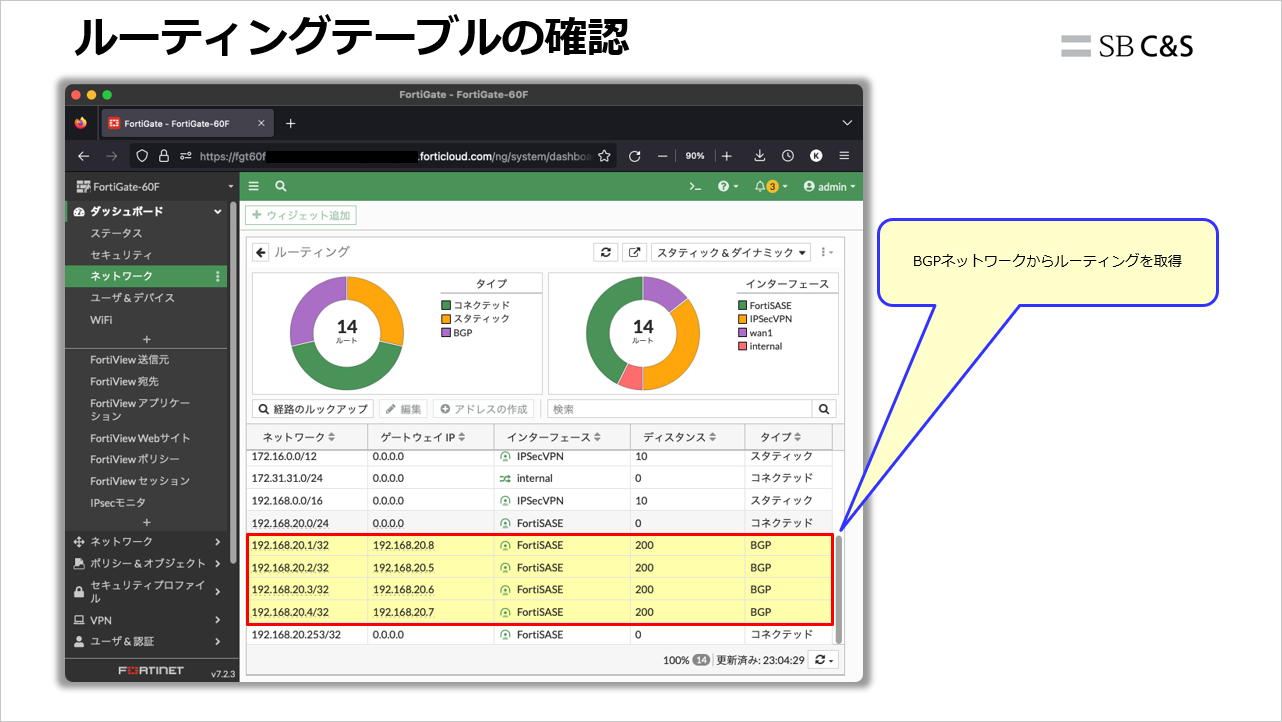
Task: Open ネットワーク dashboard options kebab
Action: point(218,276)
